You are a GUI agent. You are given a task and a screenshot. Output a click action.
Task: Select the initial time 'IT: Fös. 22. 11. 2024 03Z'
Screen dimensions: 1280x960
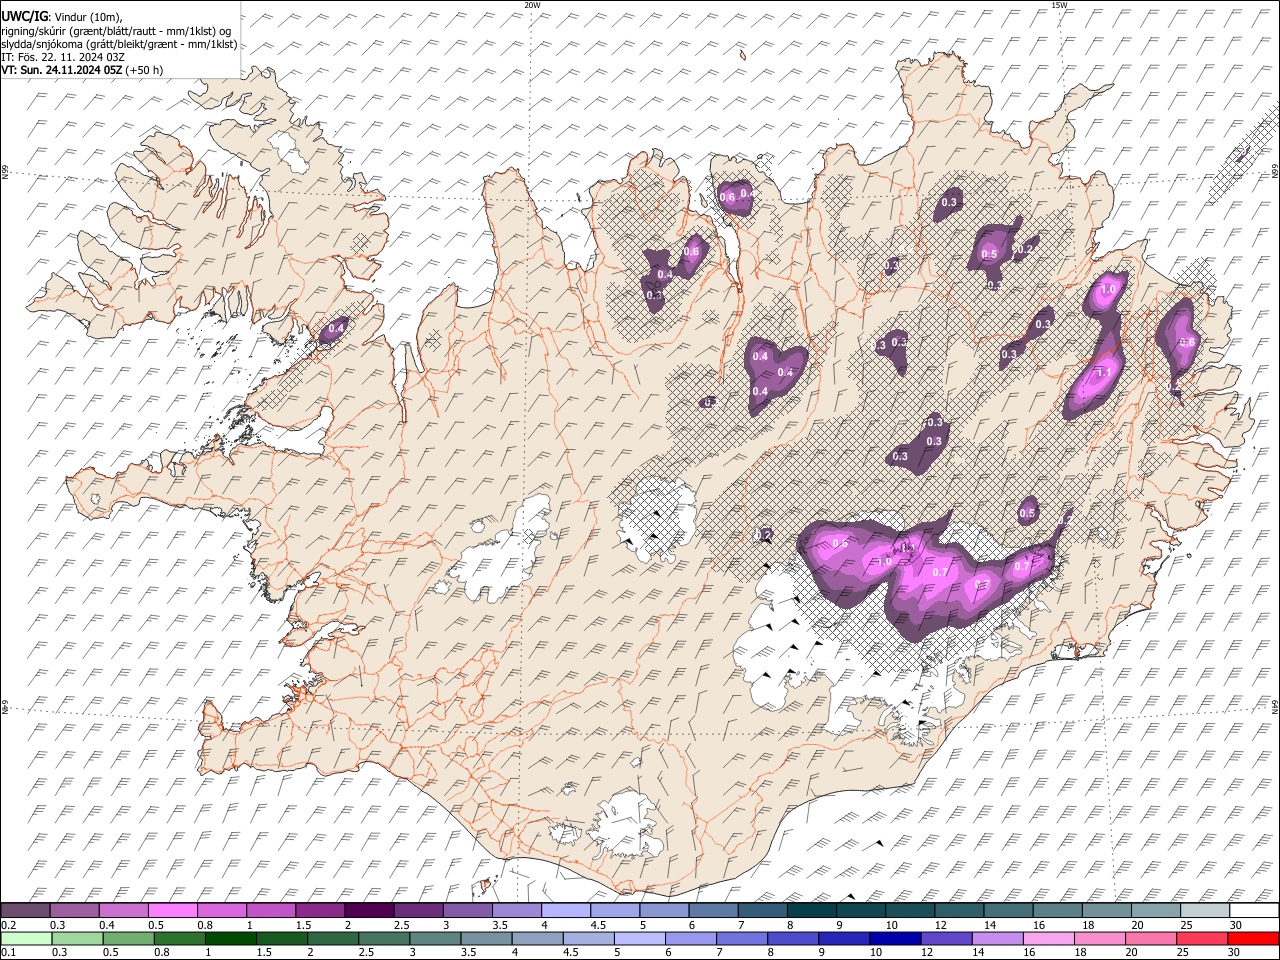coord(62,57)
